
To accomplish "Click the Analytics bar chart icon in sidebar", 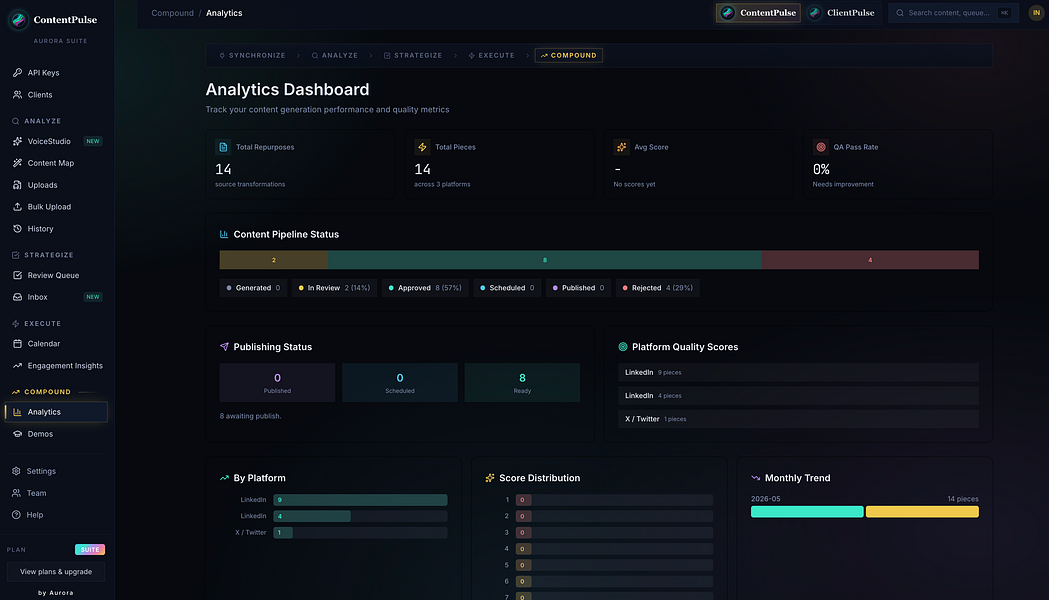I will tap(17, 412).
